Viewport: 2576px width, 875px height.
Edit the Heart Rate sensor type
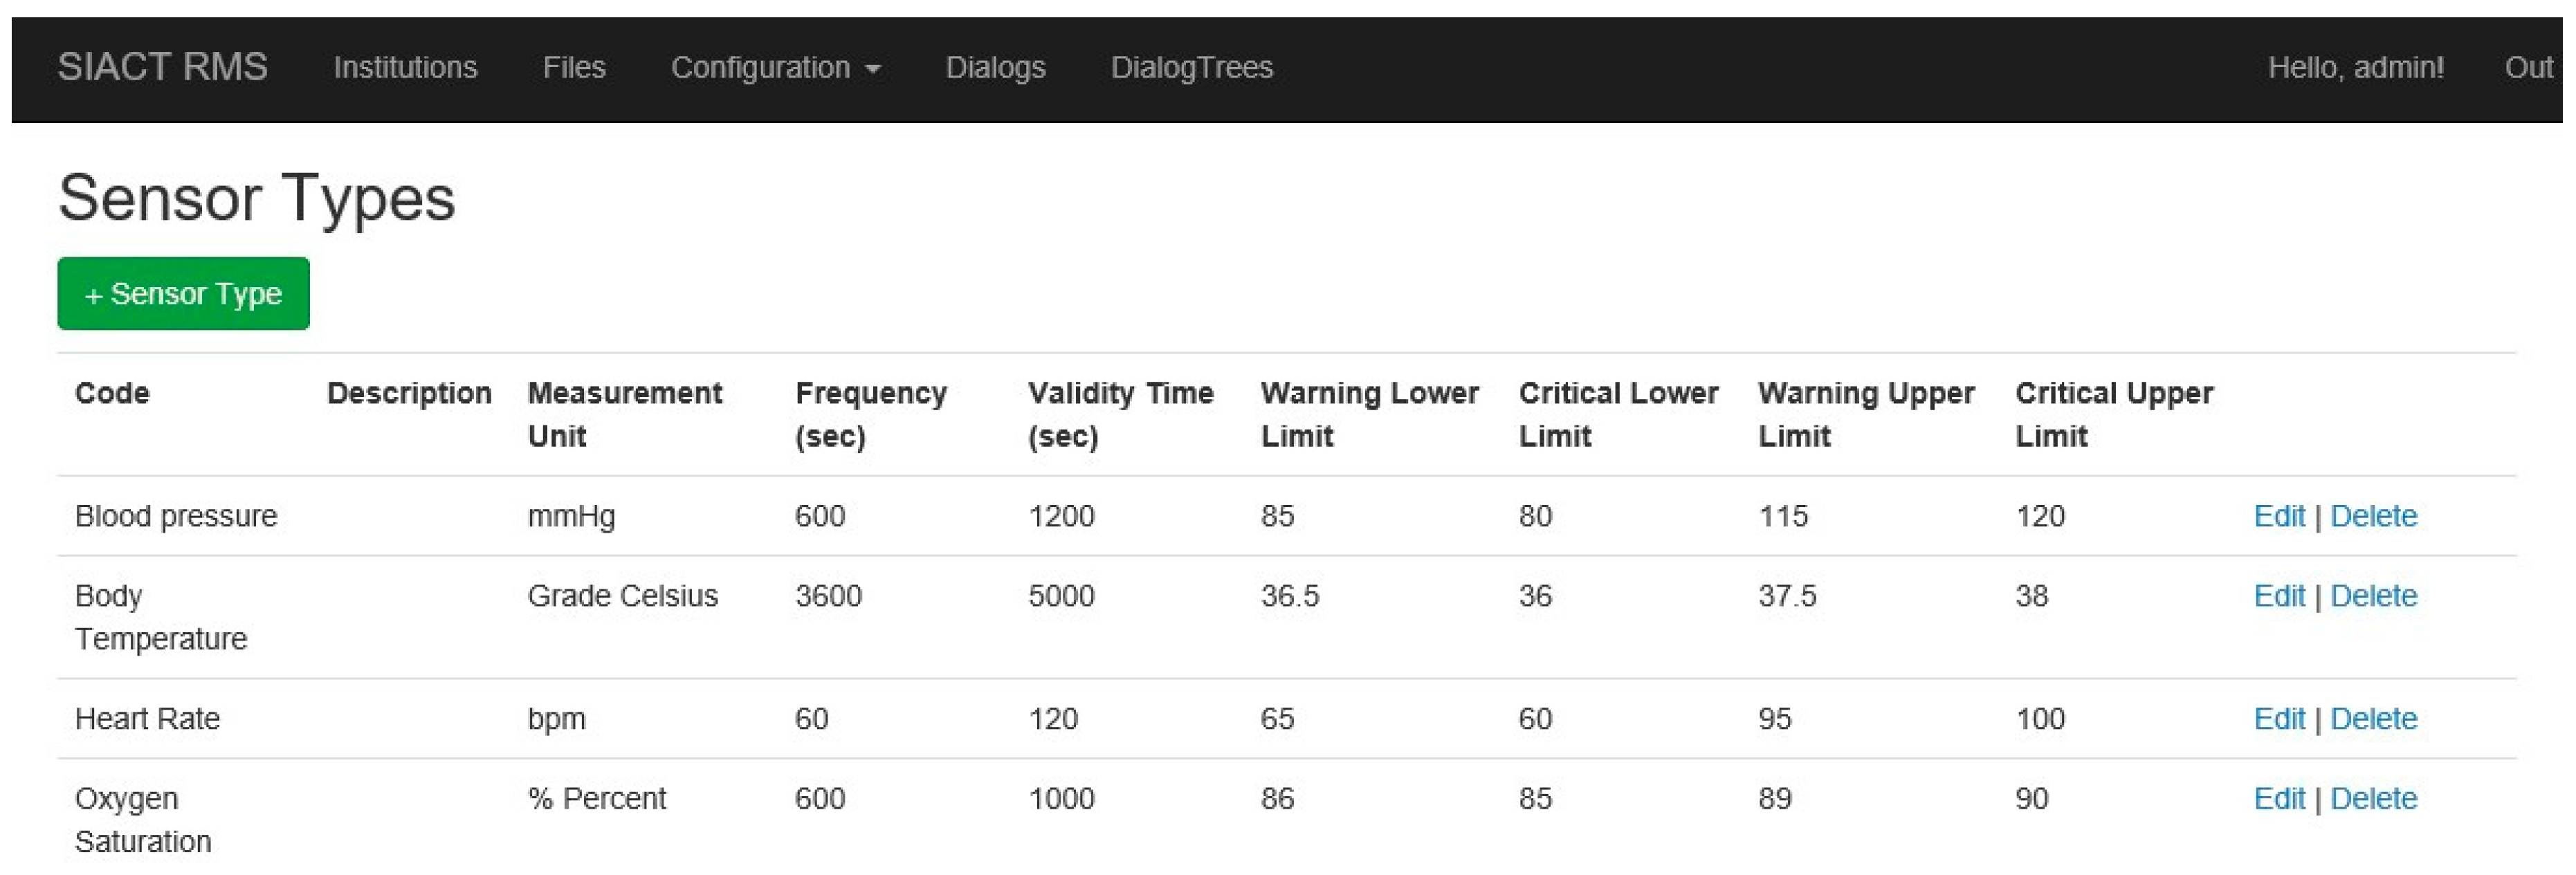[2278, 719]
